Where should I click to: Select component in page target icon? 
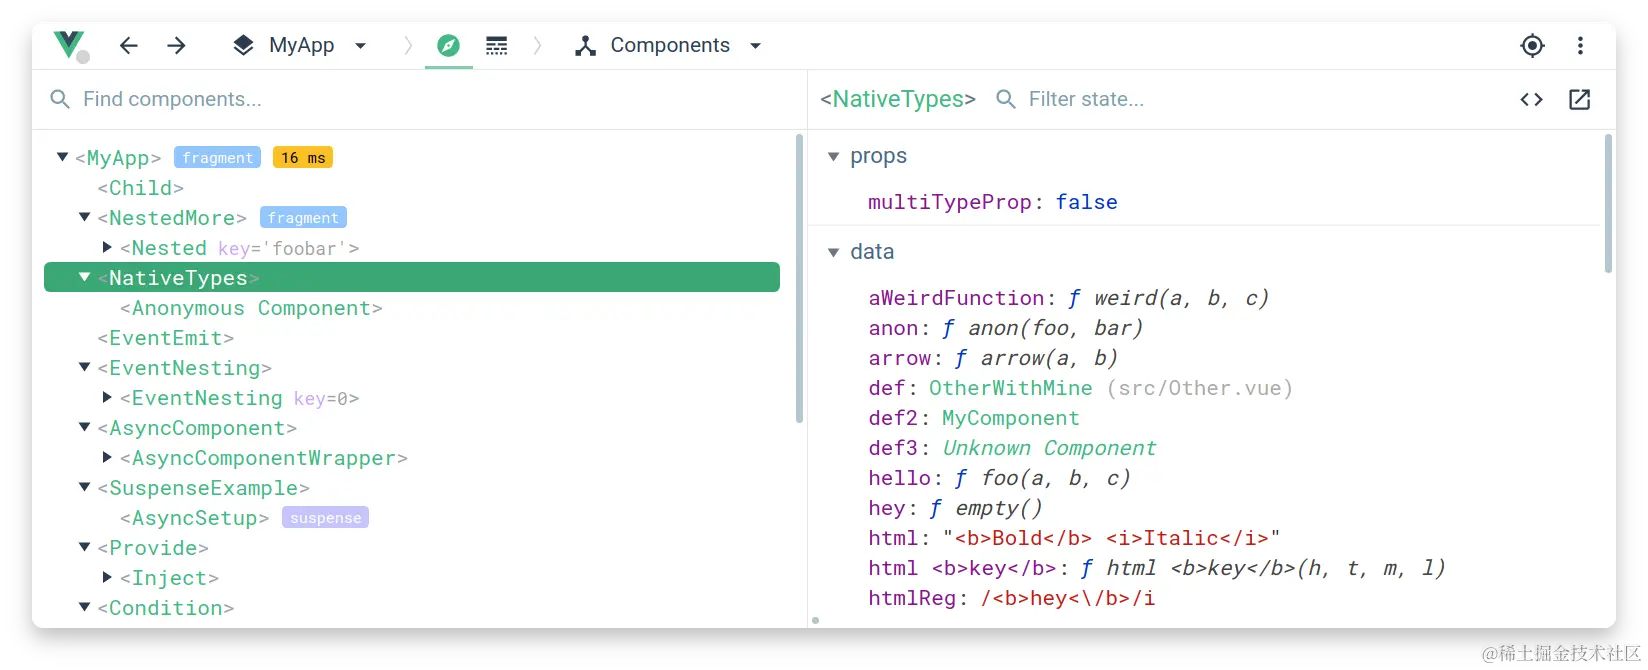[1532, 45]
